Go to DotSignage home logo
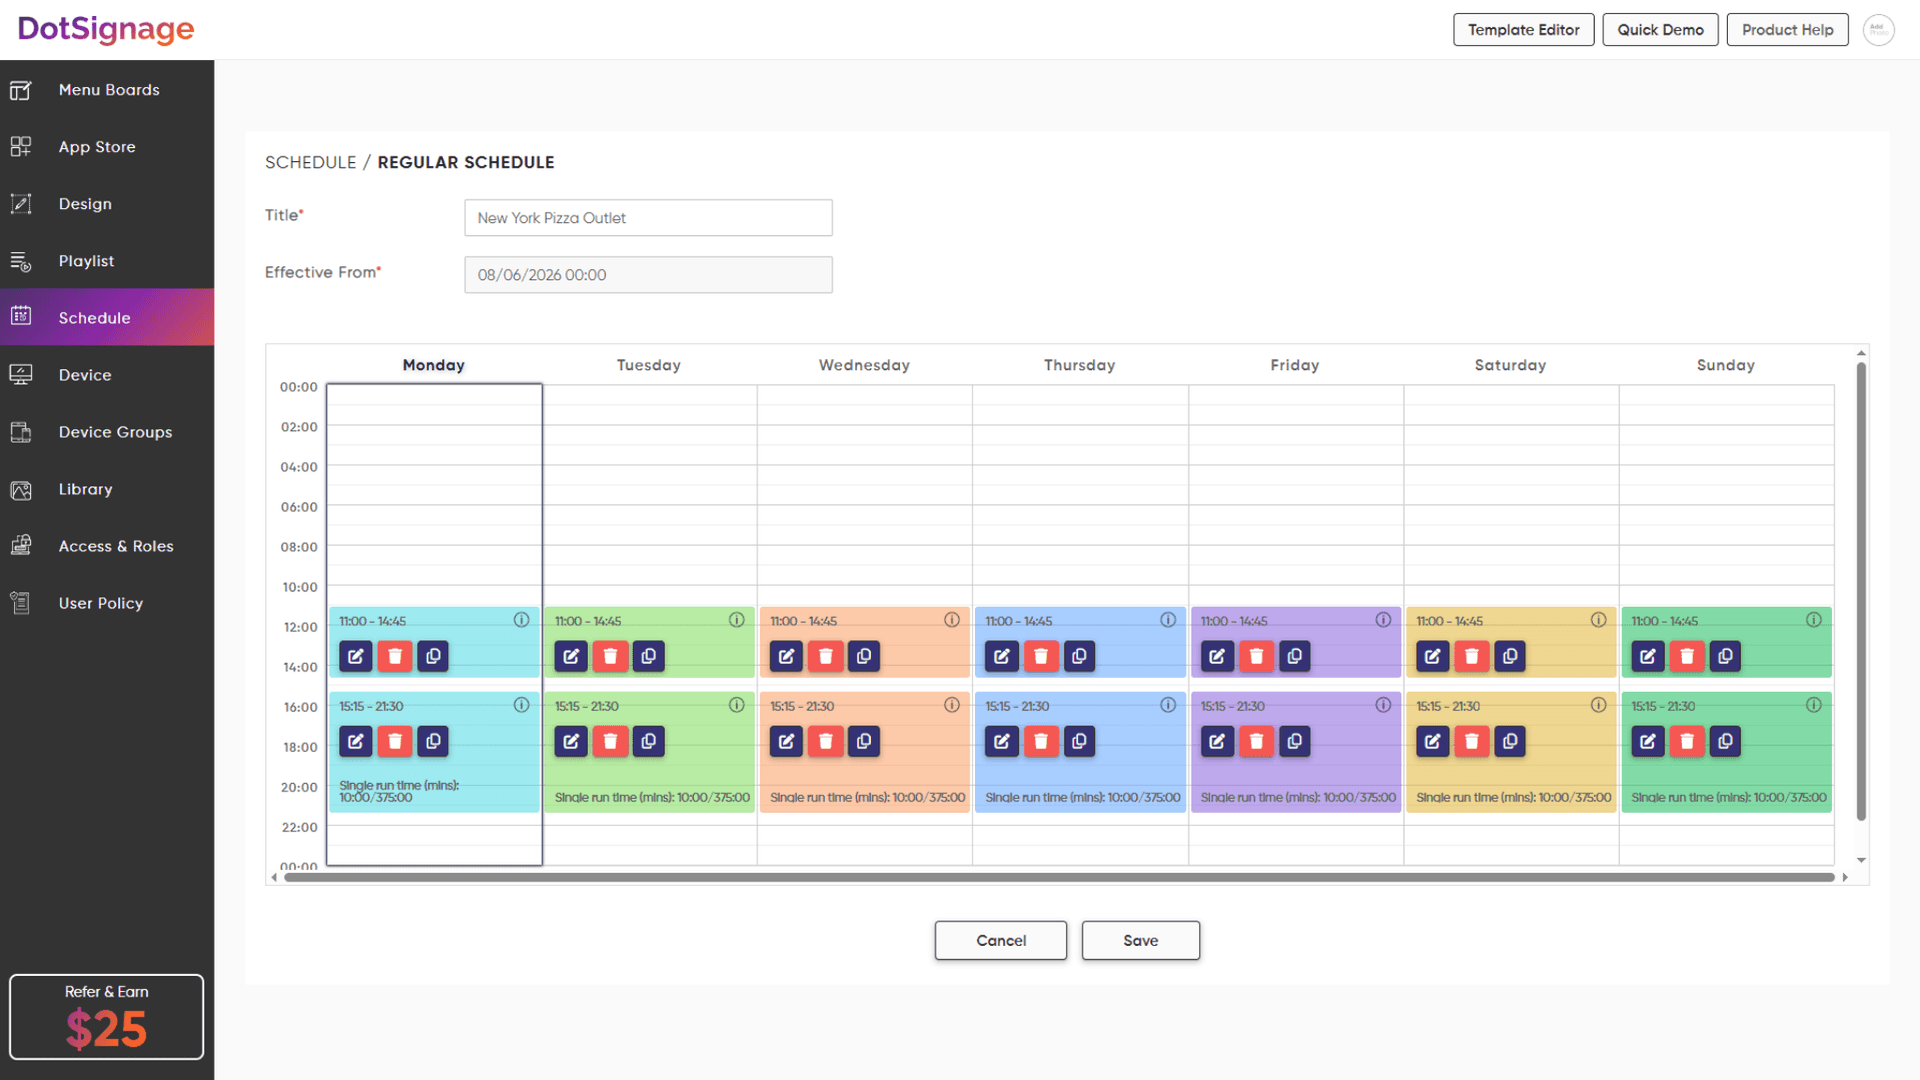This screenshot has width=1920, height=1080. pos(106,30)
